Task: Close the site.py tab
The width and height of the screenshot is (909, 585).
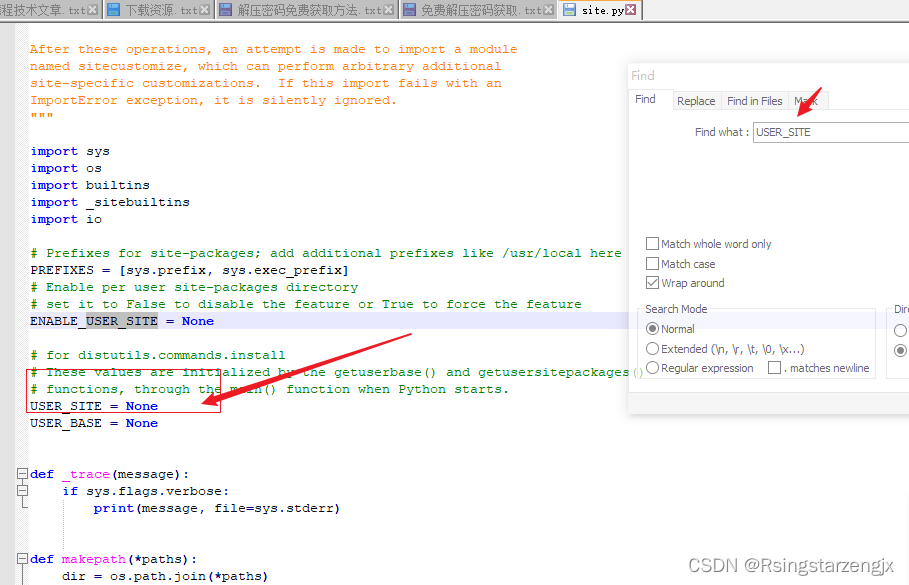Action: (631, 10)
